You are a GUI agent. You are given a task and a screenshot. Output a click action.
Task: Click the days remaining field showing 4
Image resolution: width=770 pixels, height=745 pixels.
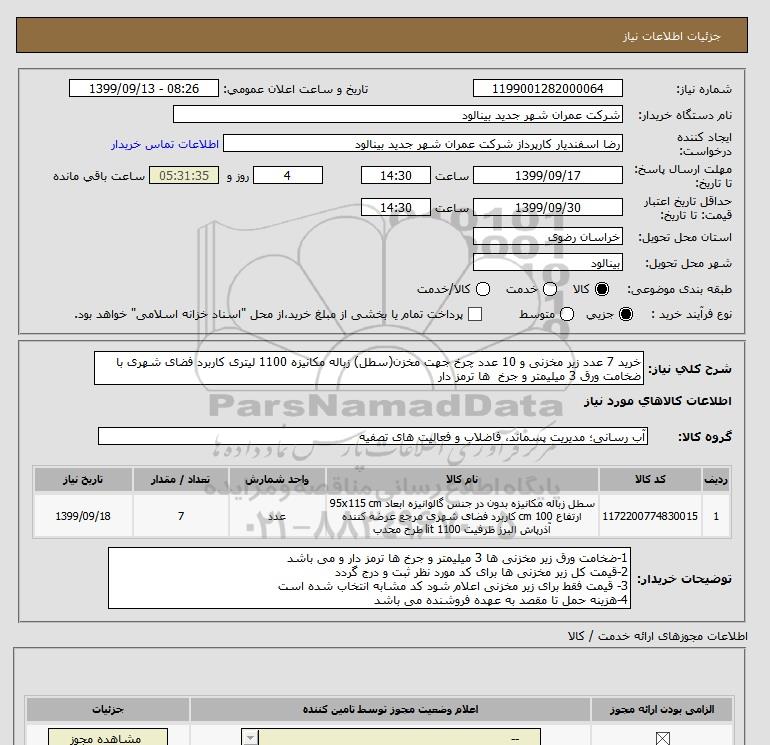pos(288,175)
